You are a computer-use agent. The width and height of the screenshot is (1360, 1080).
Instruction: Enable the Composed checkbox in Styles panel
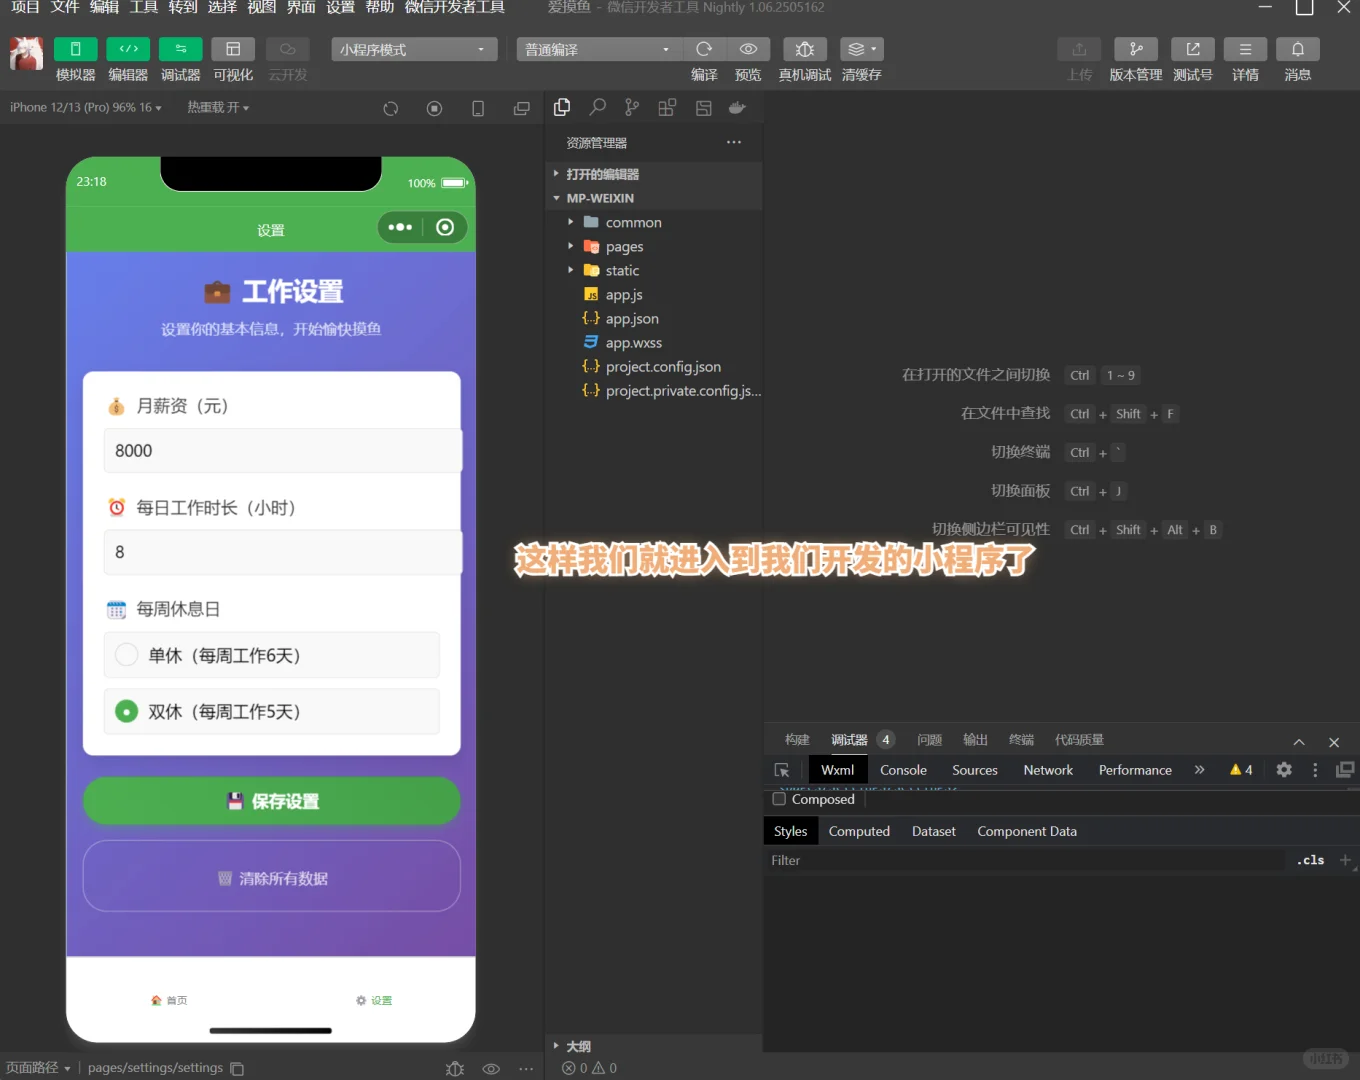pos(779,799)
